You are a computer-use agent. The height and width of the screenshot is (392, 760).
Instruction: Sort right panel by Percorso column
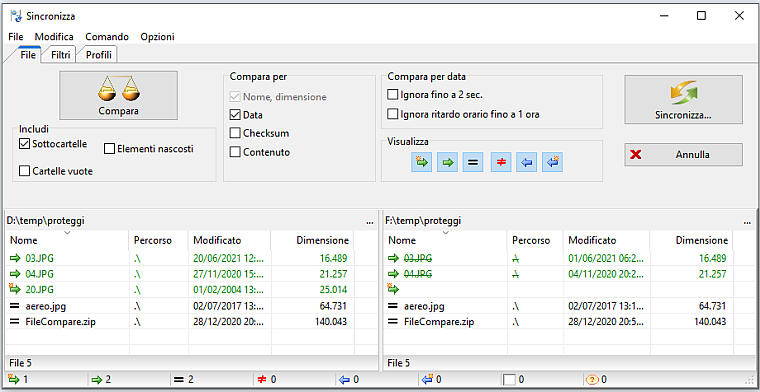tap(535, 240)
